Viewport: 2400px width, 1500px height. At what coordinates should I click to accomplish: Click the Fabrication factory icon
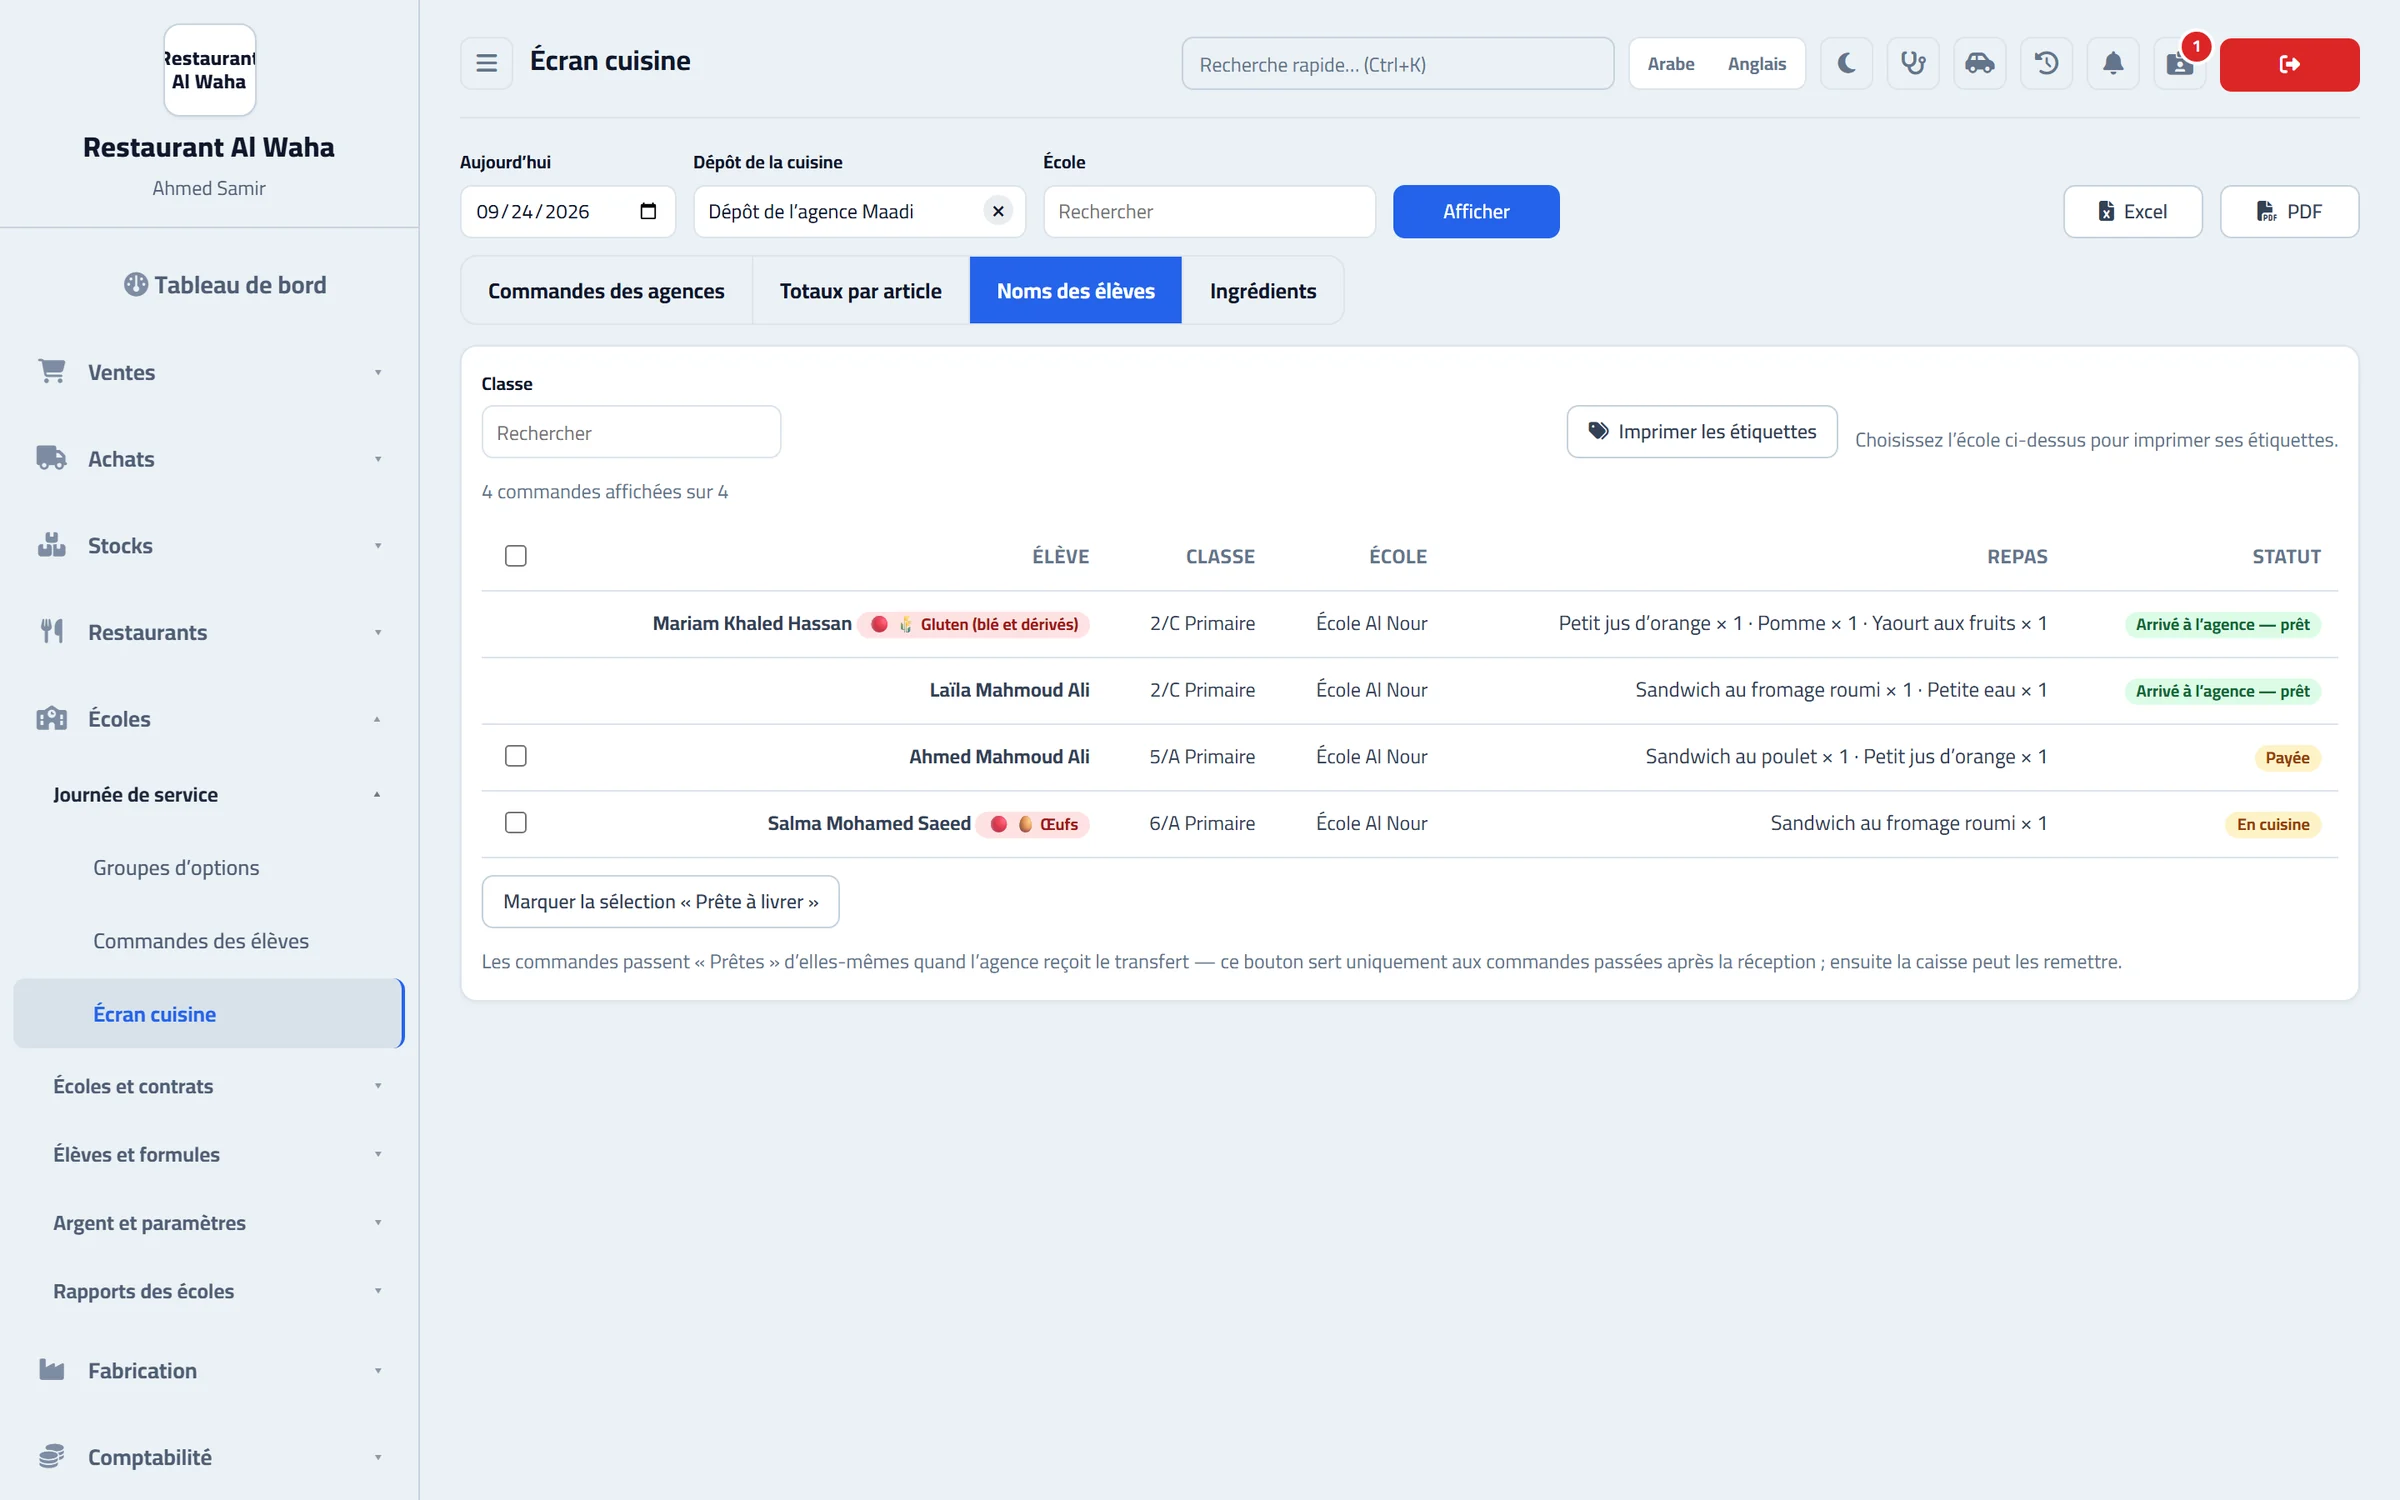pyautogui.click(x=52, y=1370)
